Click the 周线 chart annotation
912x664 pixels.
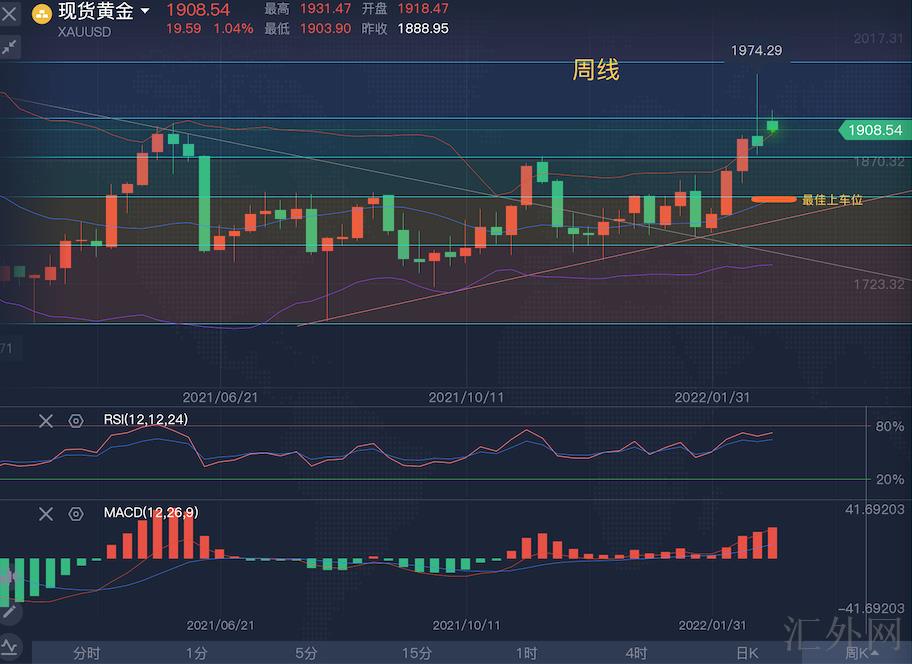click(596, 70)
